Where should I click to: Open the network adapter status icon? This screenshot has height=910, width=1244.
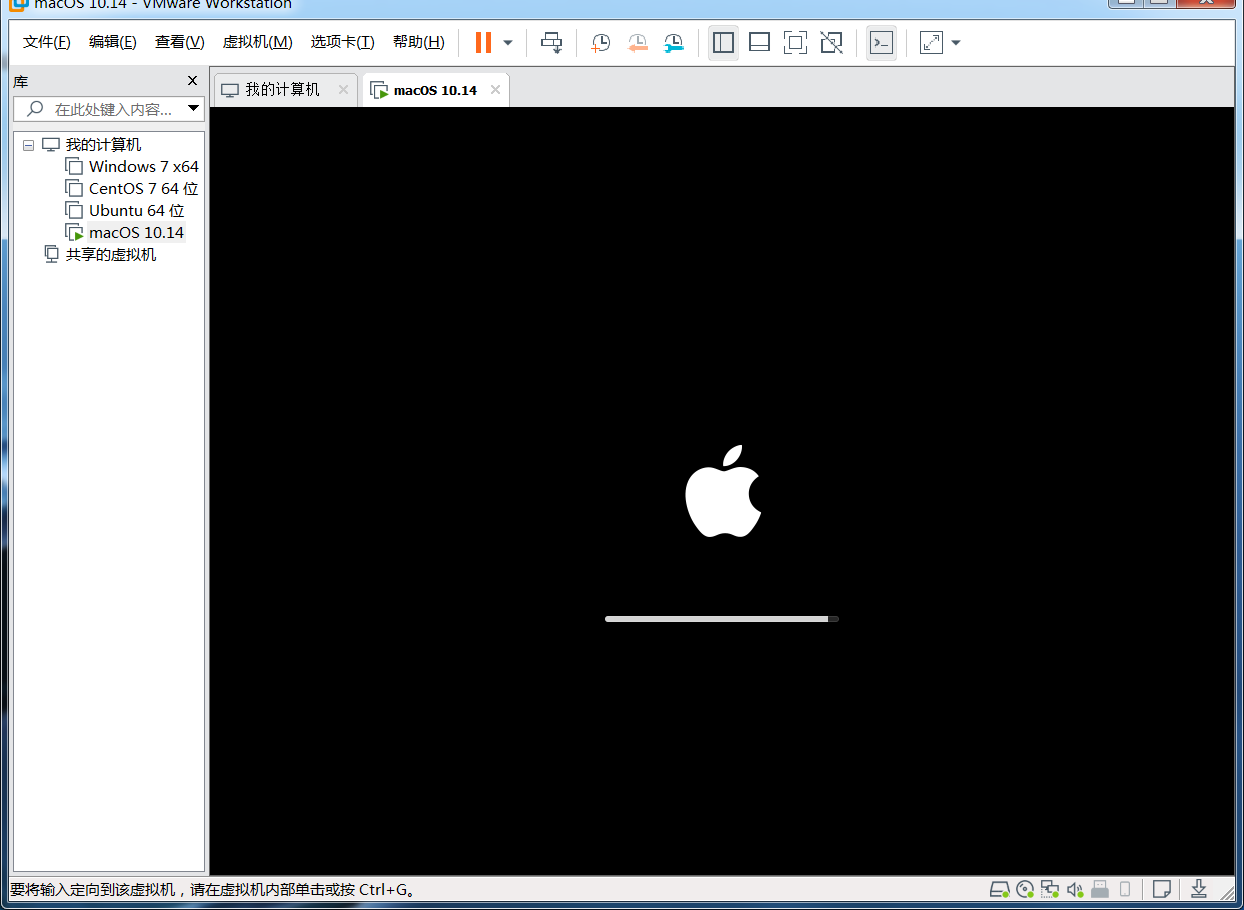click(x=1050, y=888)
